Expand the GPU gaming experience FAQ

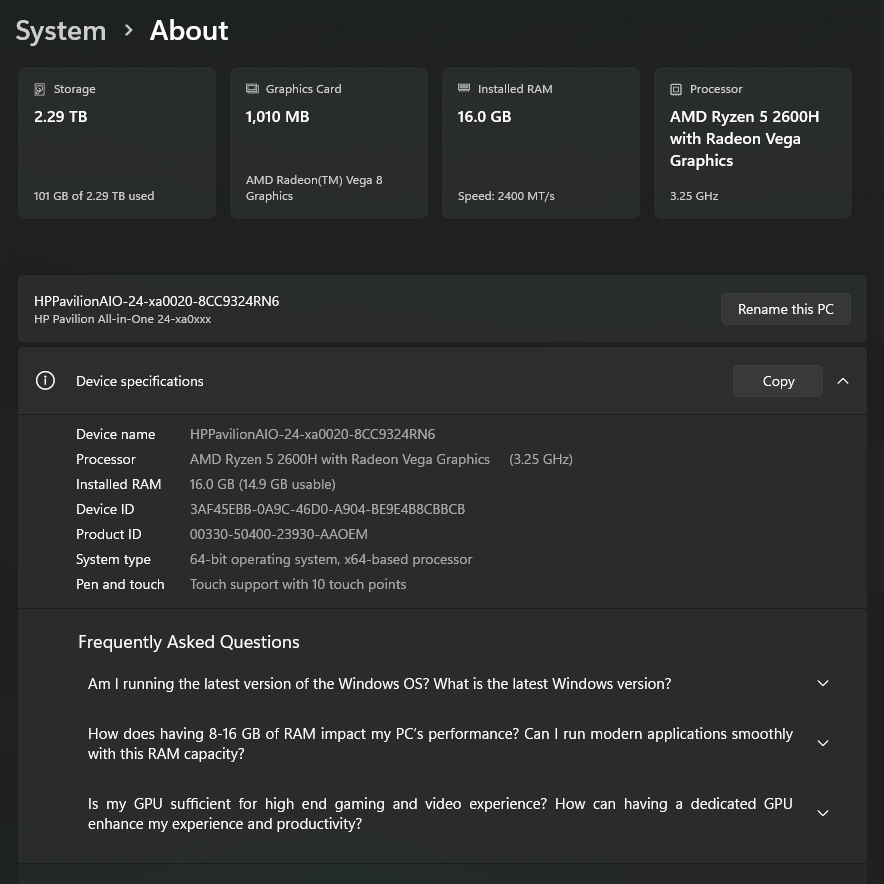tap(823, 813)
